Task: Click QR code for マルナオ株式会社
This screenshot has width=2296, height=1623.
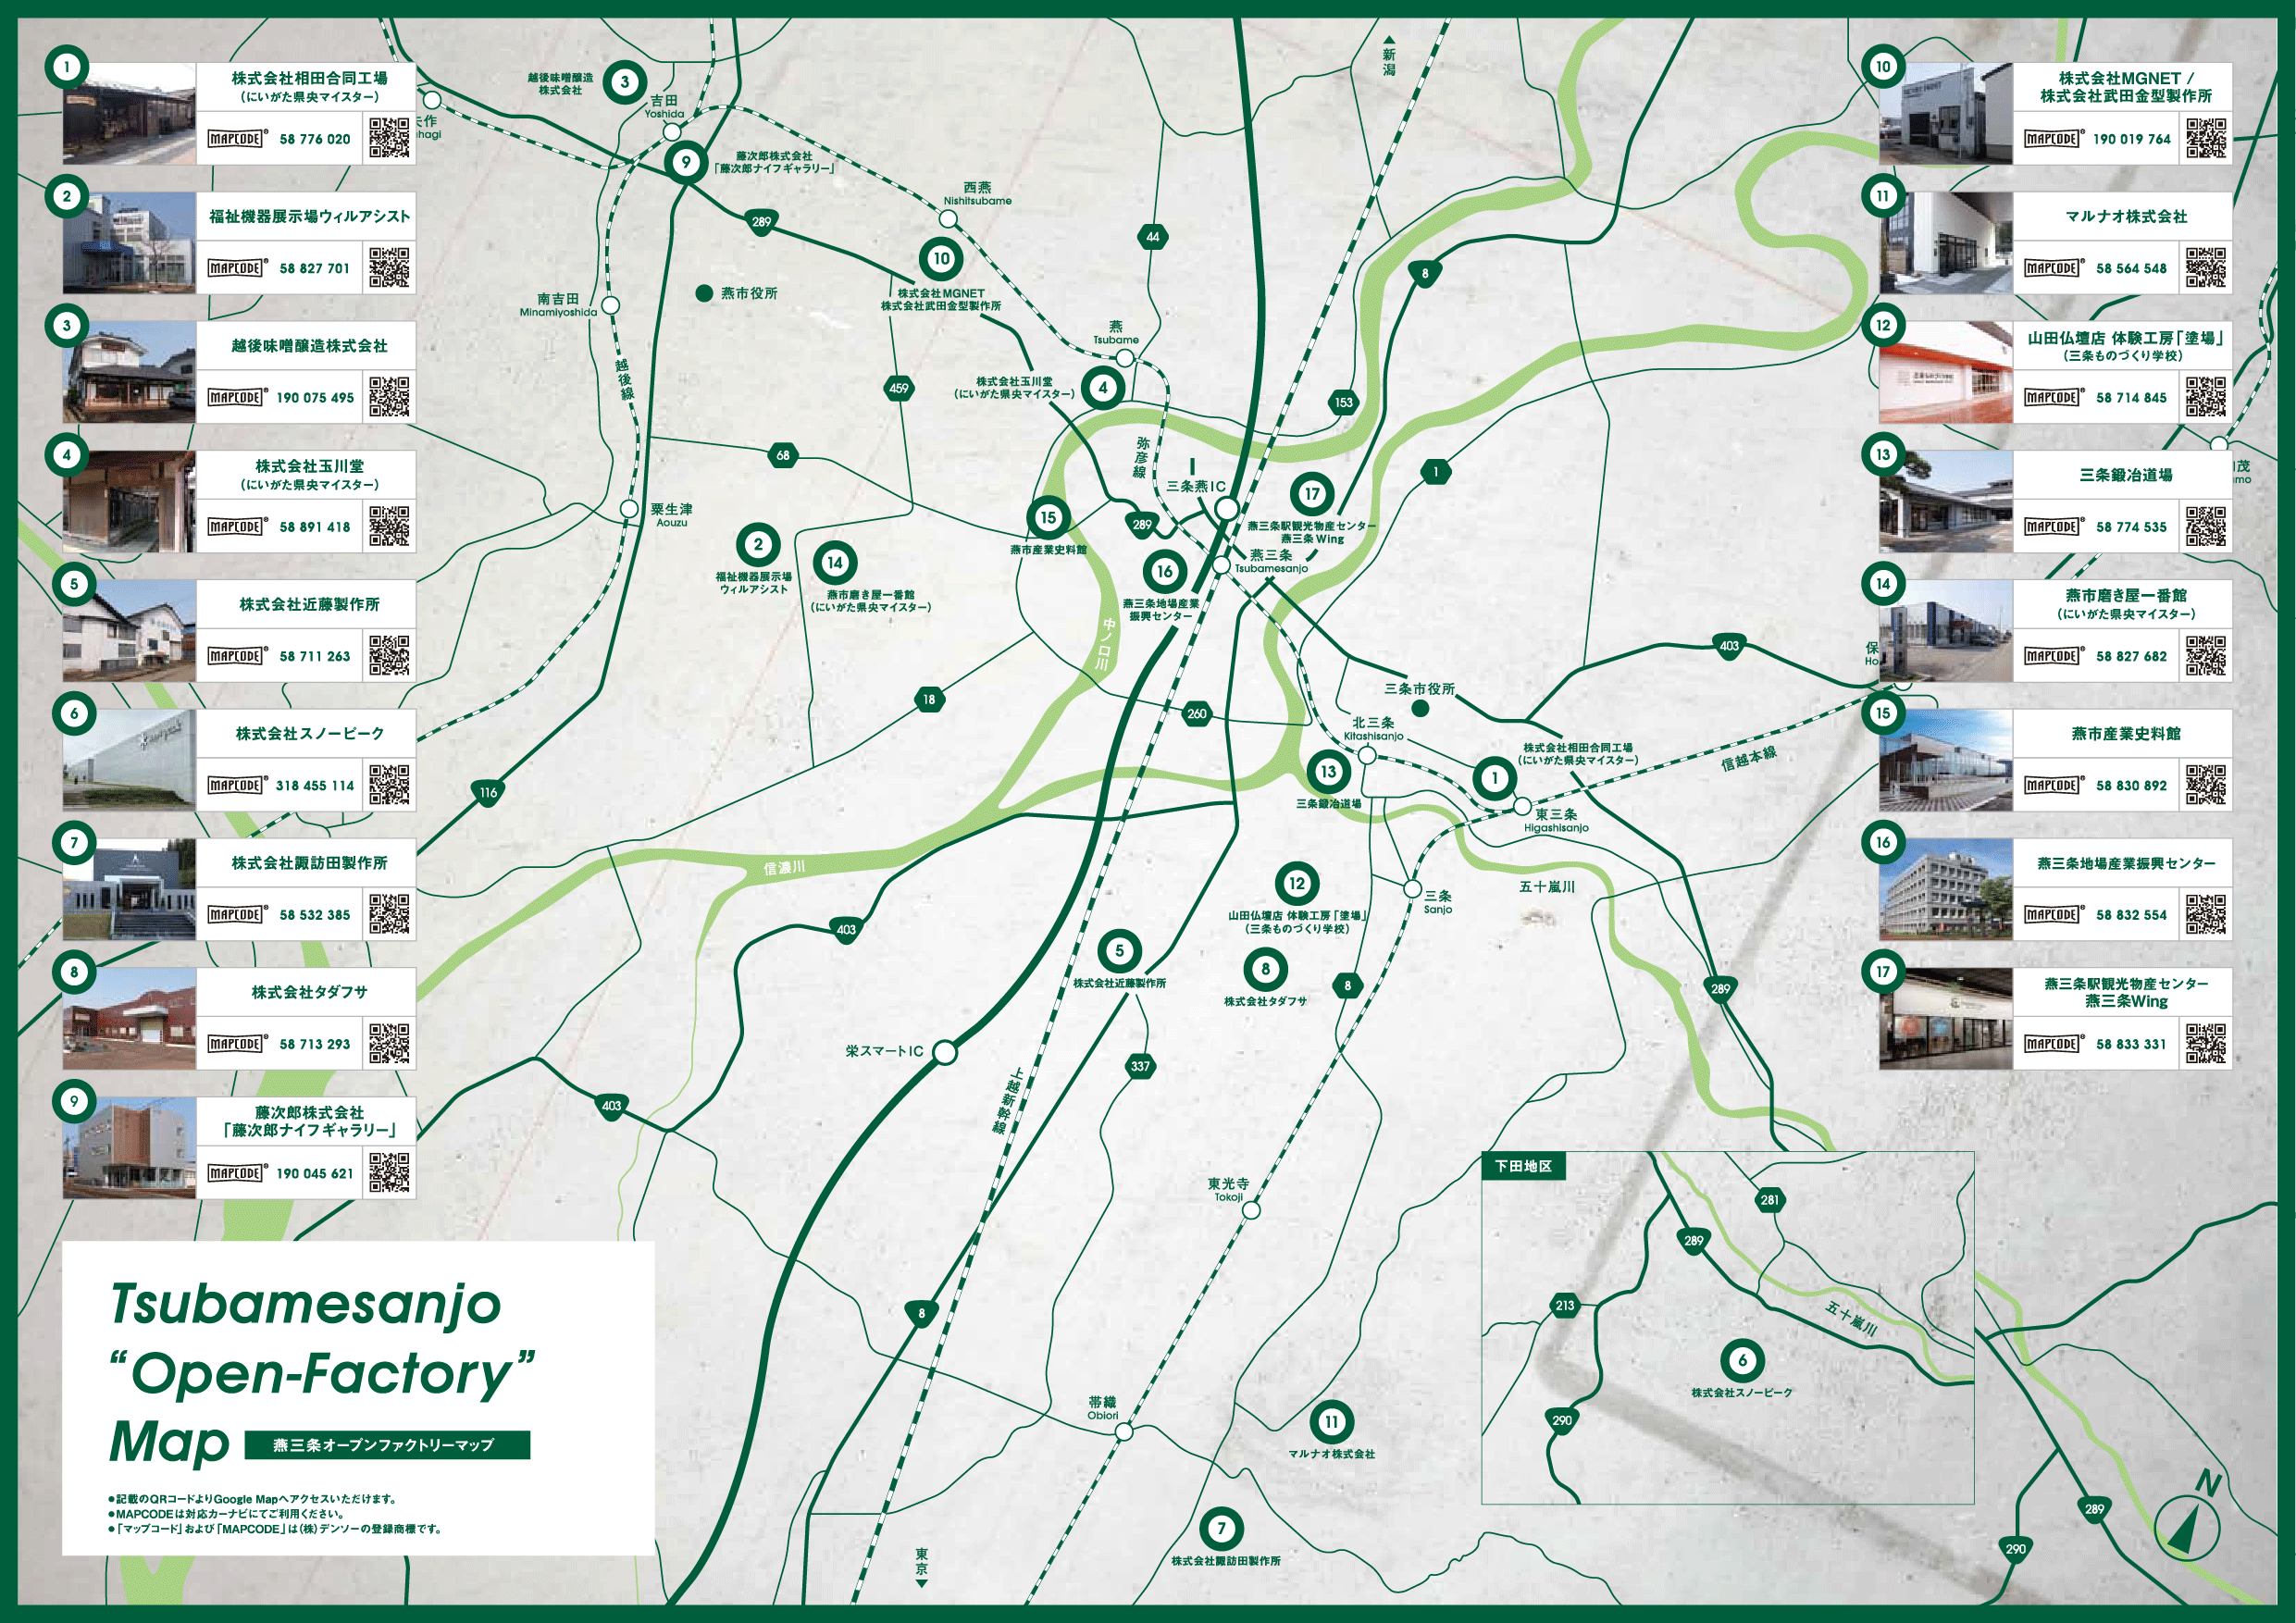Action: (2205, 268)
